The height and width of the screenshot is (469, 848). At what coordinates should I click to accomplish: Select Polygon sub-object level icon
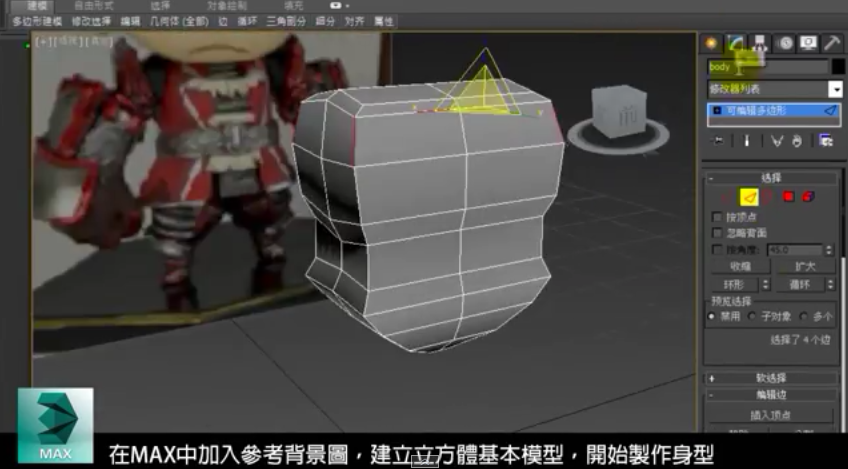[789, 197]
